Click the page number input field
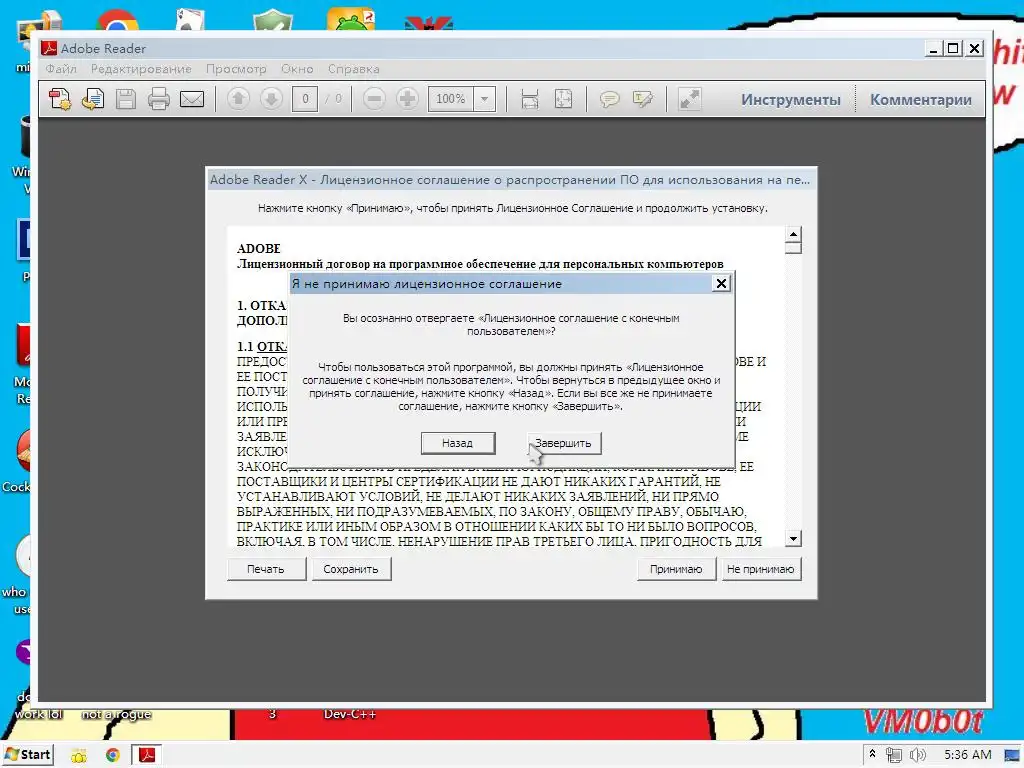The width and height of the screenshot is (1024, 768). pyautogui.click(x=305, y=99)
